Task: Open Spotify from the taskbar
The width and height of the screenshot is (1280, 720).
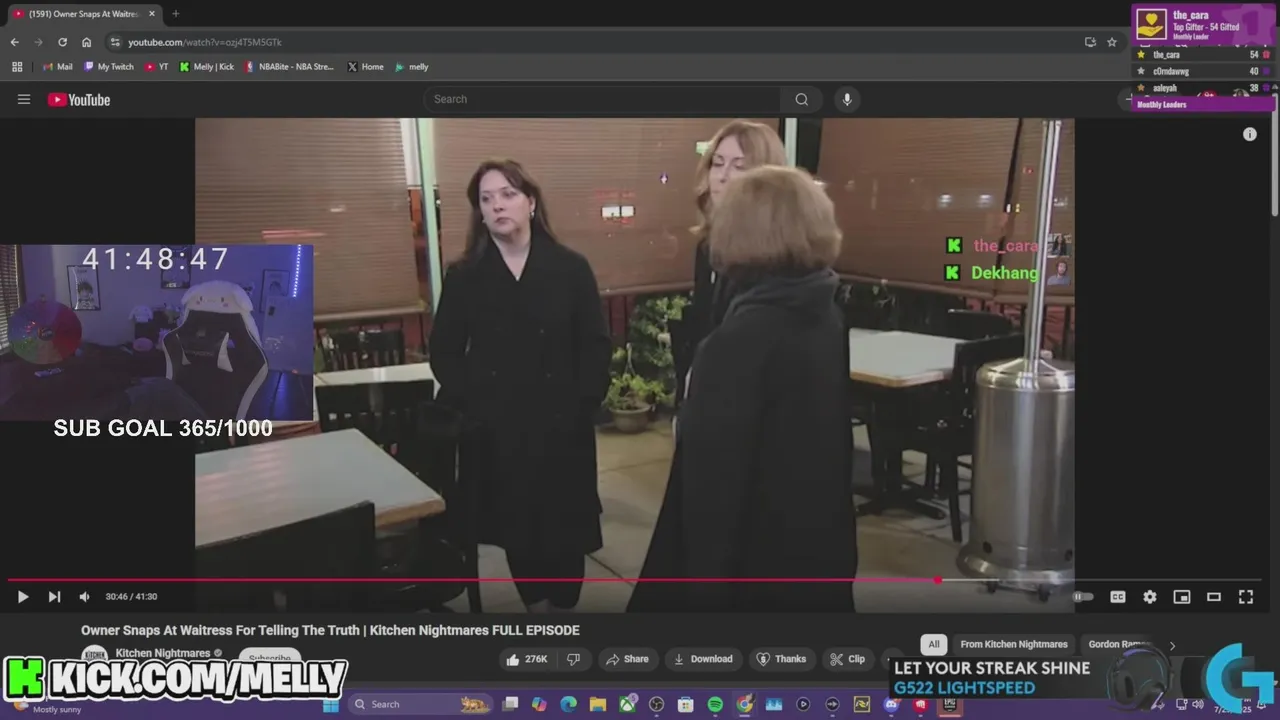Action: pos(715,704)
